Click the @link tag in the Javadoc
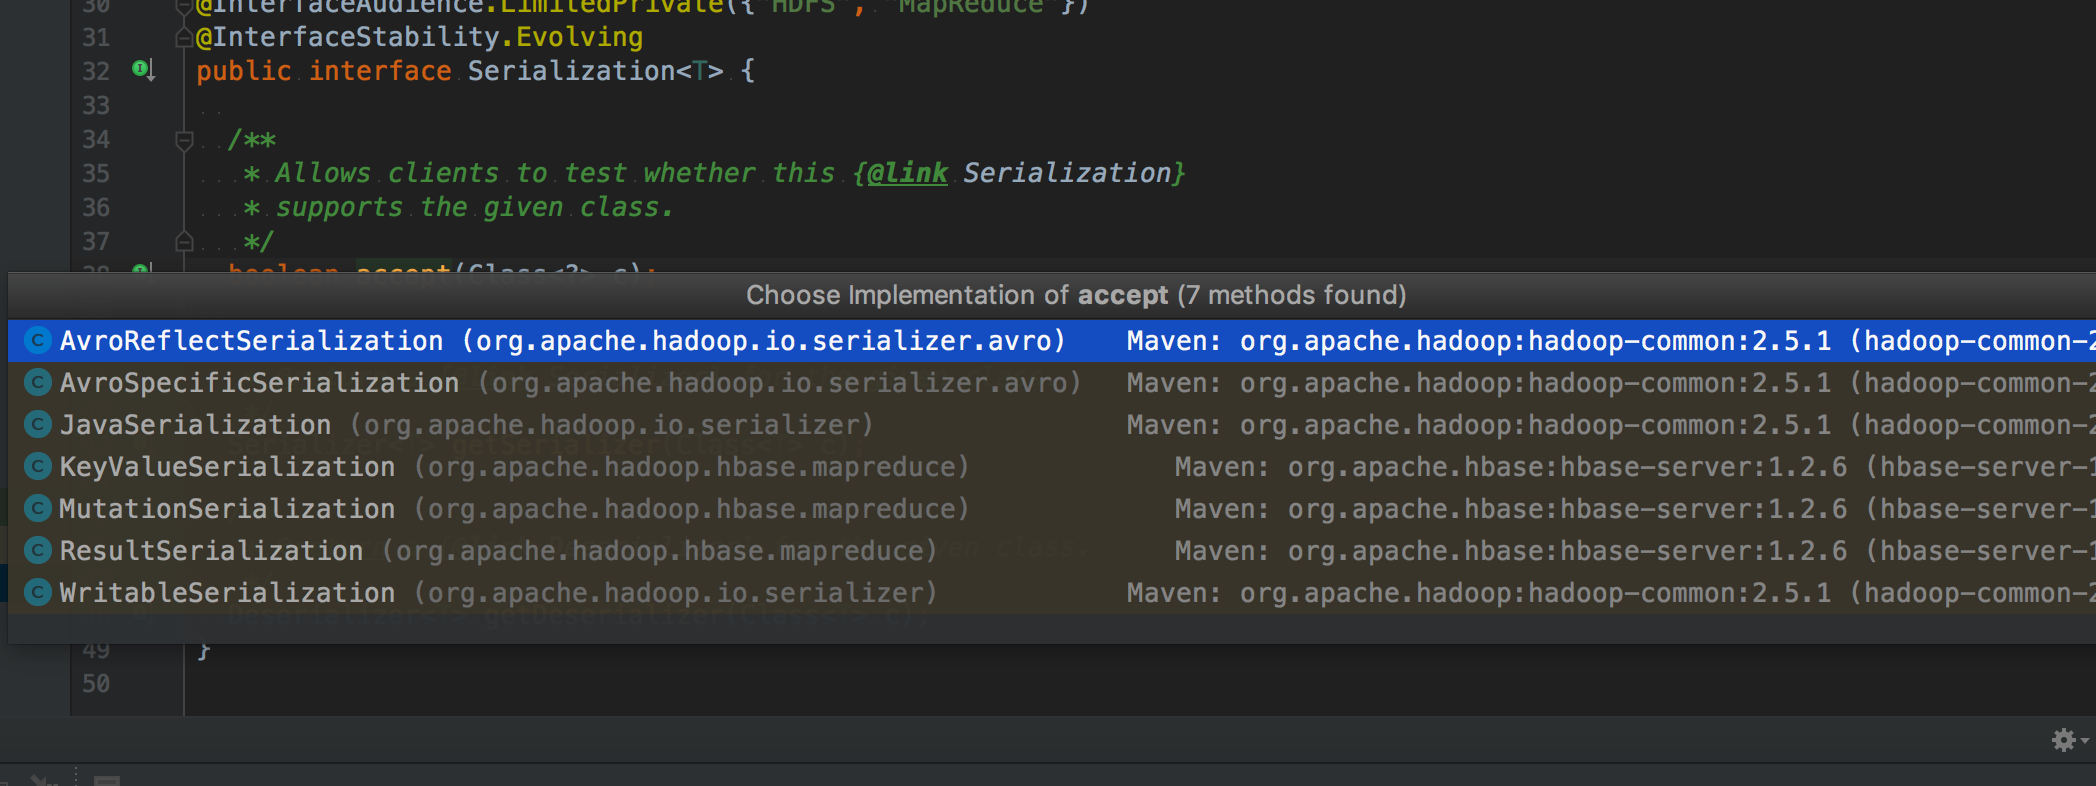This screenshot has height=786, width=2096. tap(907, 173)
